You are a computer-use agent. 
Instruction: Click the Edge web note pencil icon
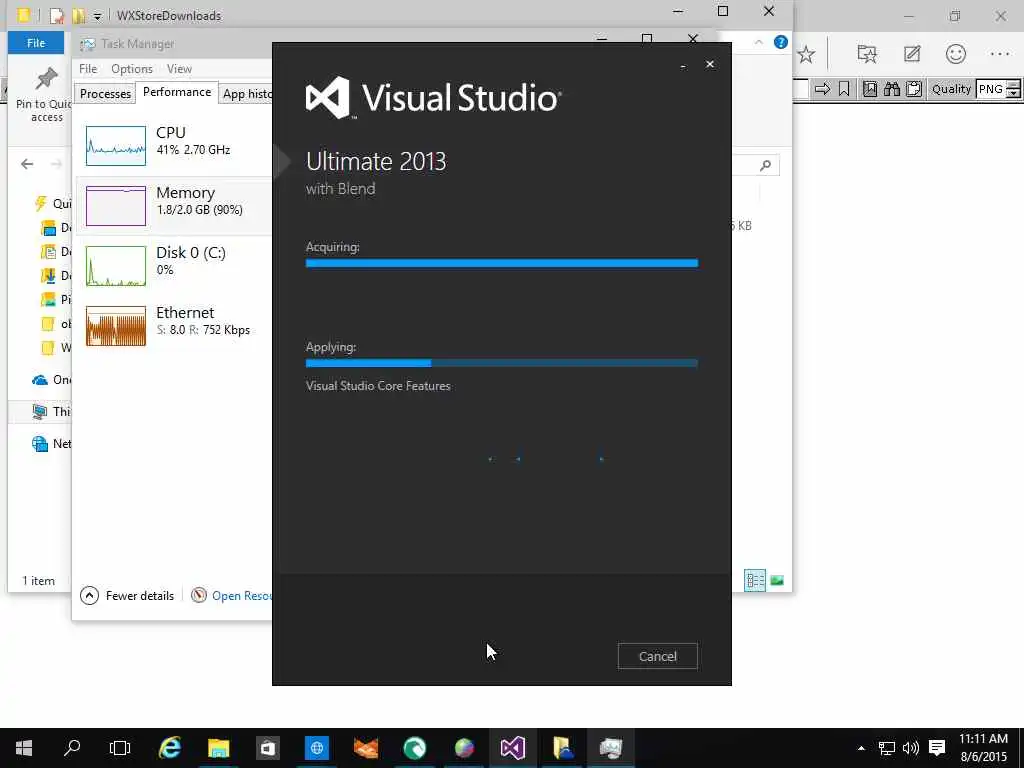pos(912,54)
